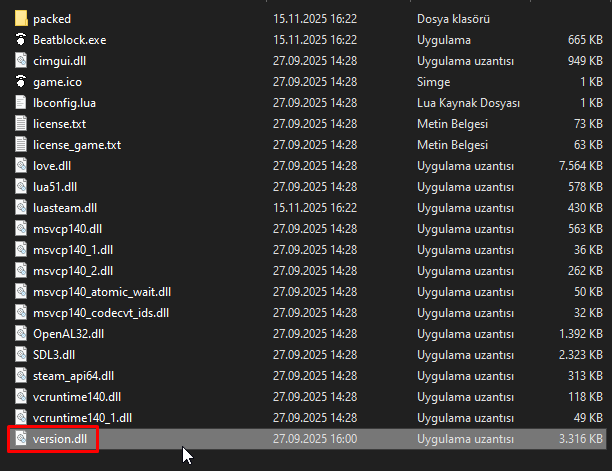
Task: Click the 15.11.2025 16:22 date of luasteam.dll
Action: click(315, 208)
